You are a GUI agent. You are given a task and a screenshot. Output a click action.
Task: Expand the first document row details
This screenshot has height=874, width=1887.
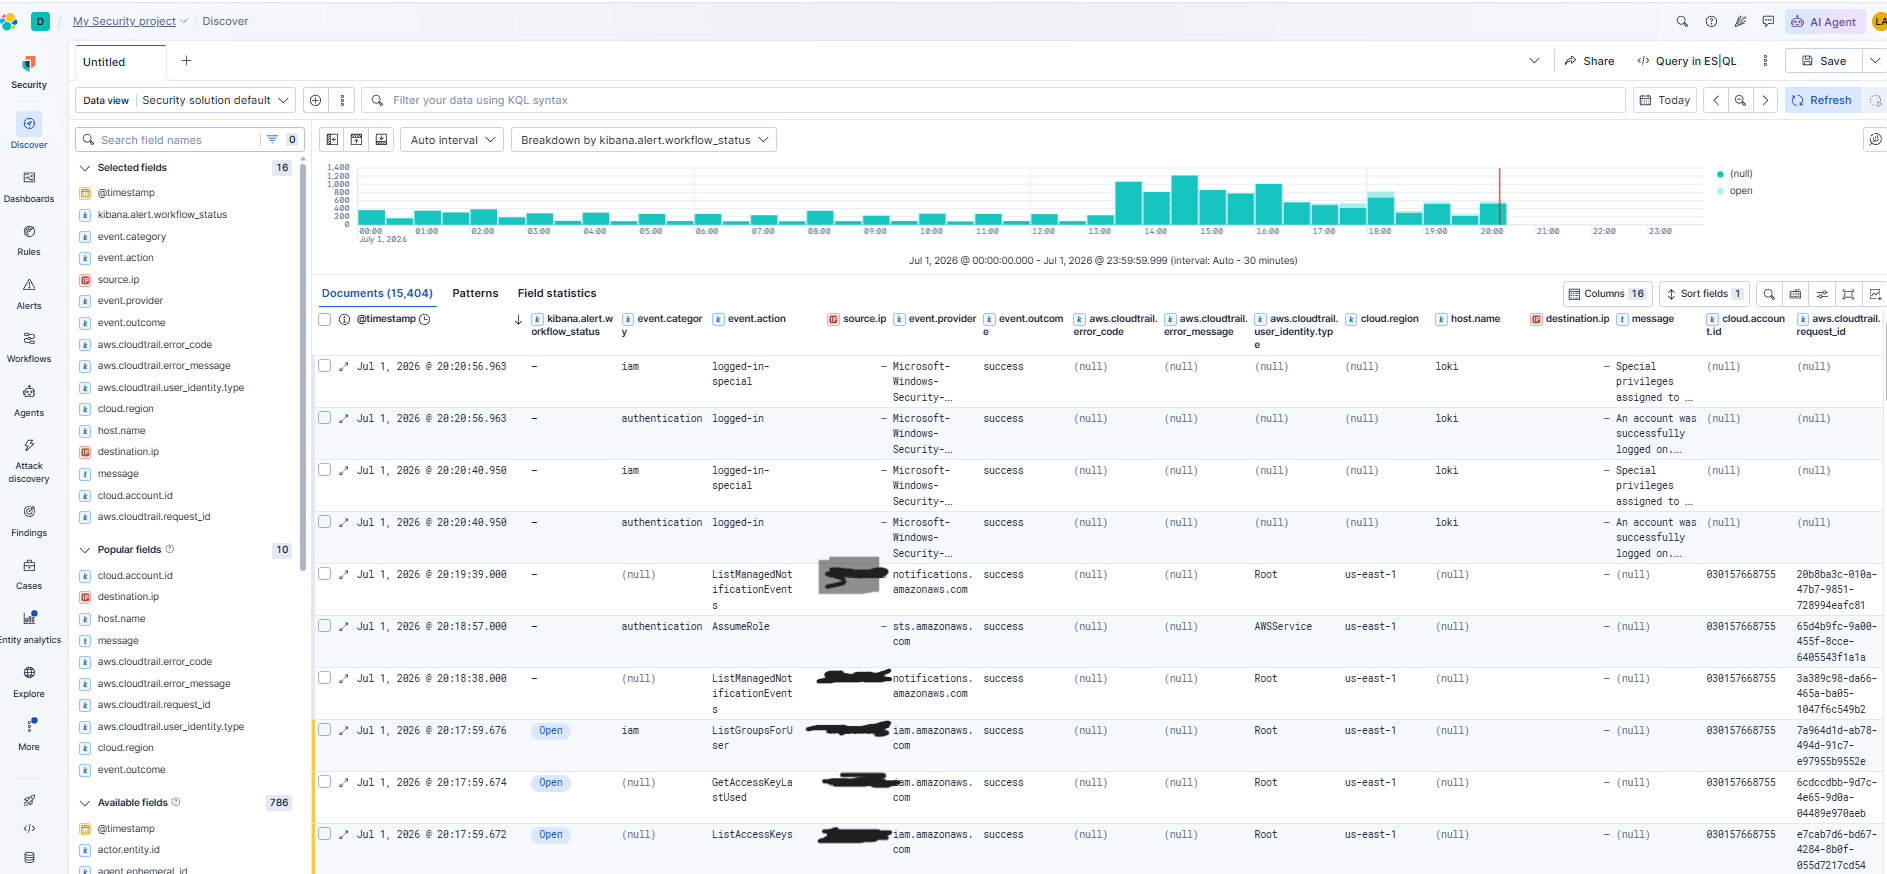pyautogui.click(x=343, y=367)
